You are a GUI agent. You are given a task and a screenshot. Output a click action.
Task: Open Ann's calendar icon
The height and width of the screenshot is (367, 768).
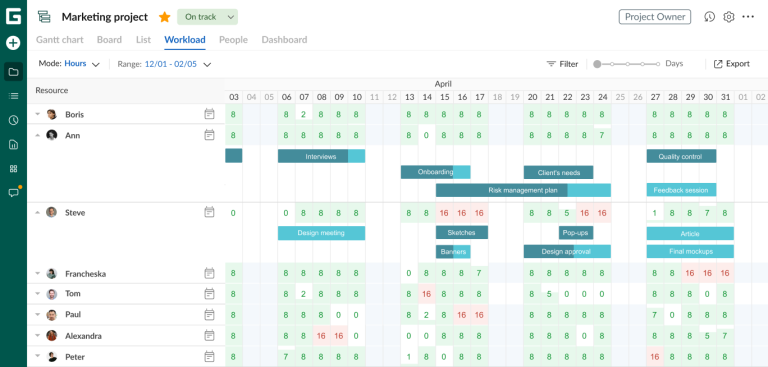[209, 135]
